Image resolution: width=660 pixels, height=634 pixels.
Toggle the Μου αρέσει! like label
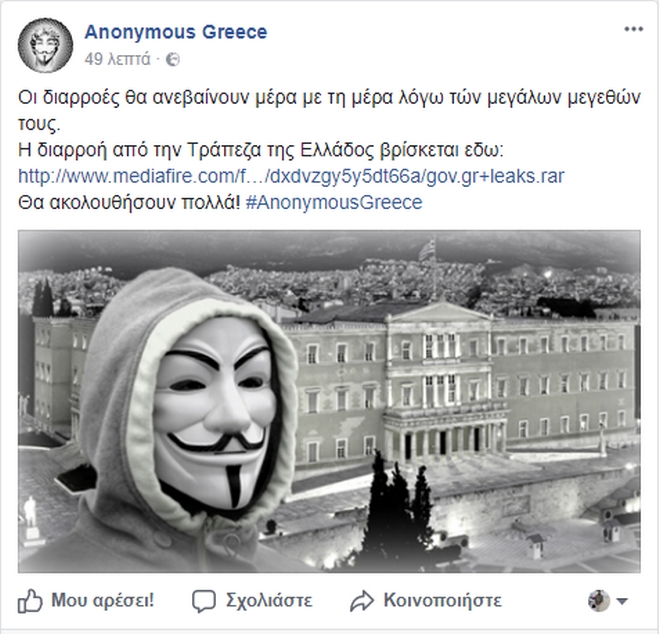click(103, 600)
